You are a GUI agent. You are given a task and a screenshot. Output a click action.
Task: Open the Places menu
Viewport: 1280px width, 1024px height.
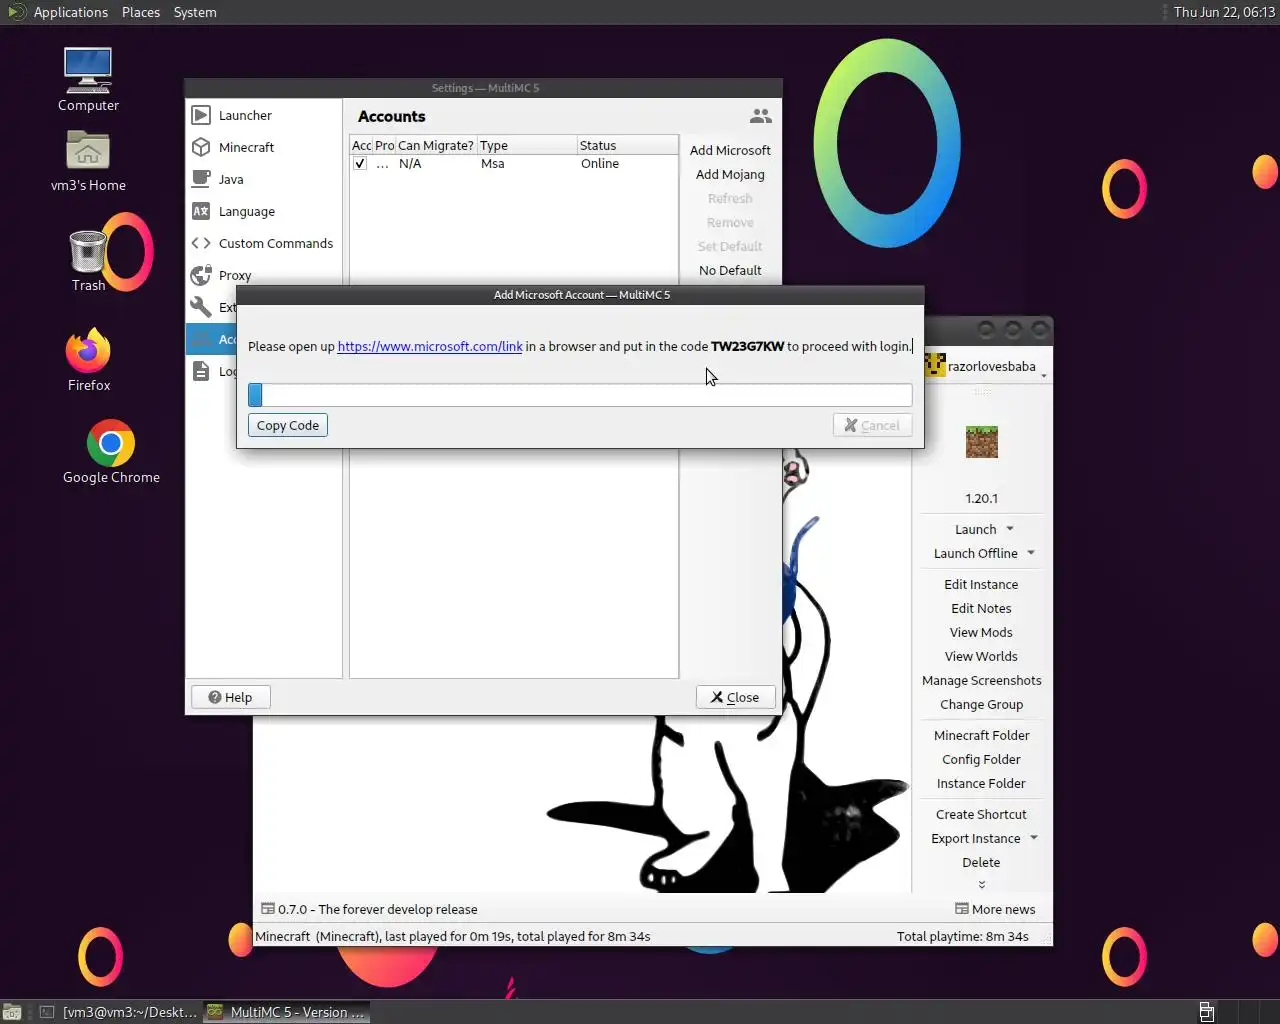click(141, 12)
